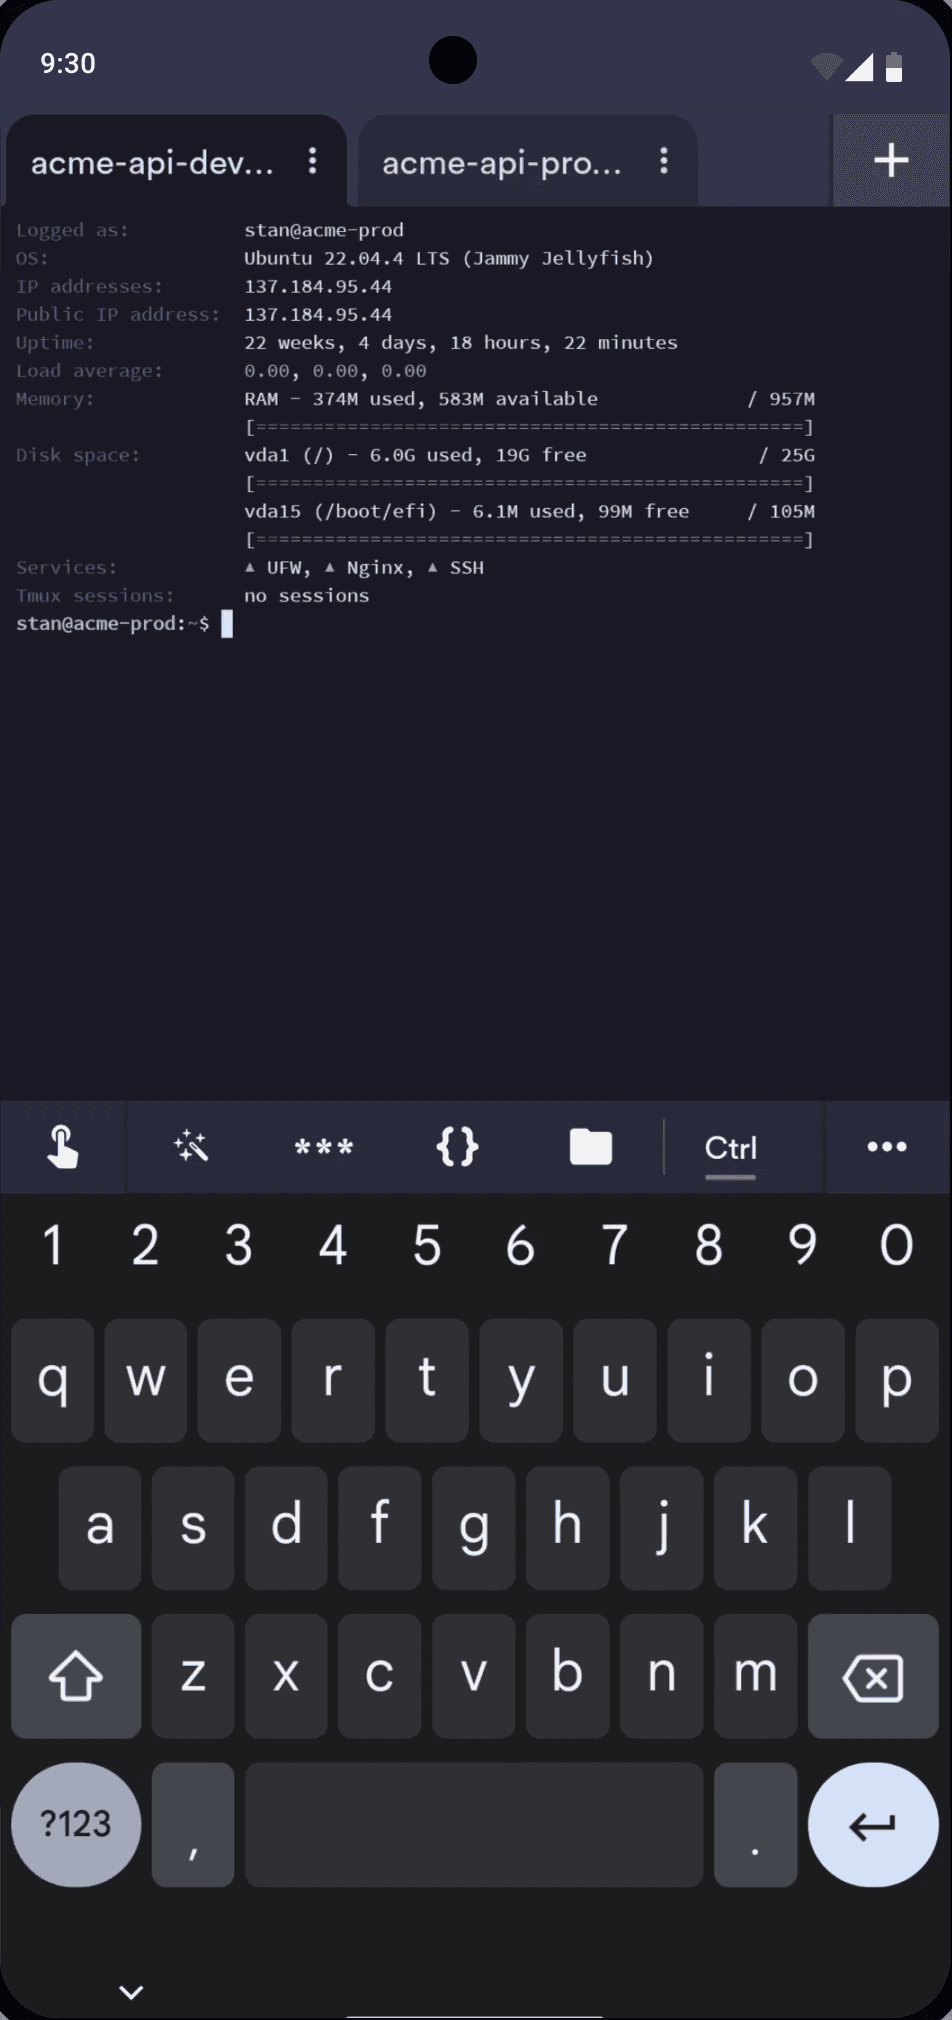This screenshot has width=952, height=2020.
Task: Open the curly braces snippets icon
Action: [457, 1147]
